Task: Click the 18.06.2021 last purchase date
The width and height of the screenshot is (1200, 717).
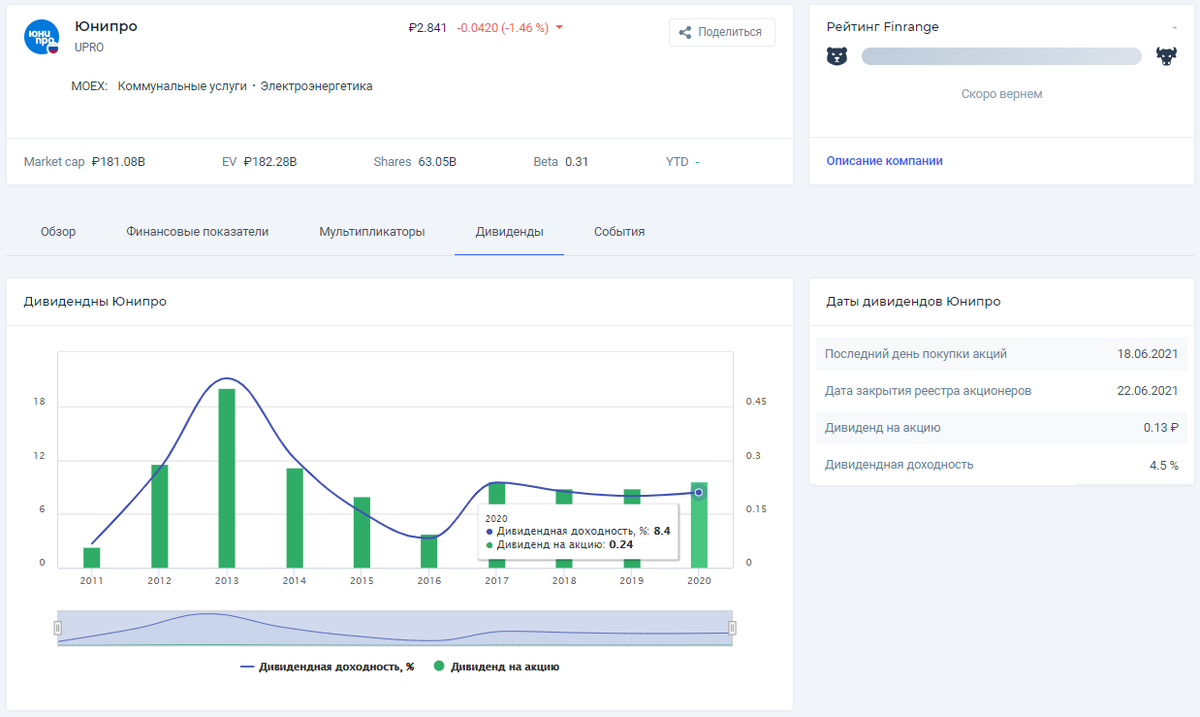Action: coord(1148,354)
